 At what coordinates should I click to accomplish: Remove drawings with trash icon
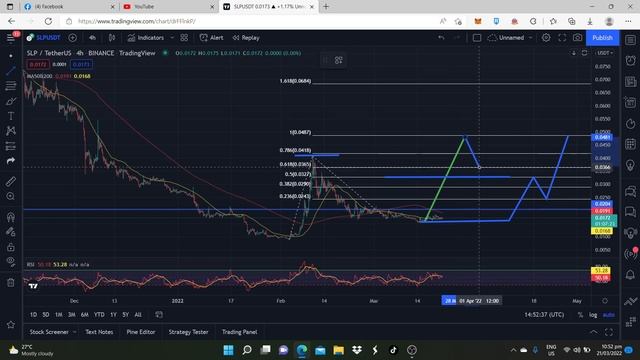pyautogui.click(x=11, y=282)
